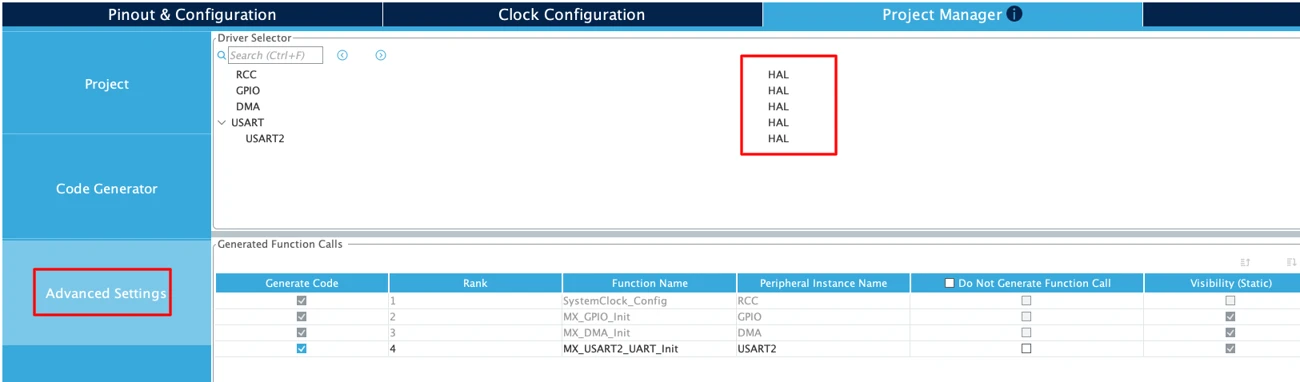Open HAL driver dropdown for USART
Viewport: 1300px width, 382px height.
click(778, 122)
